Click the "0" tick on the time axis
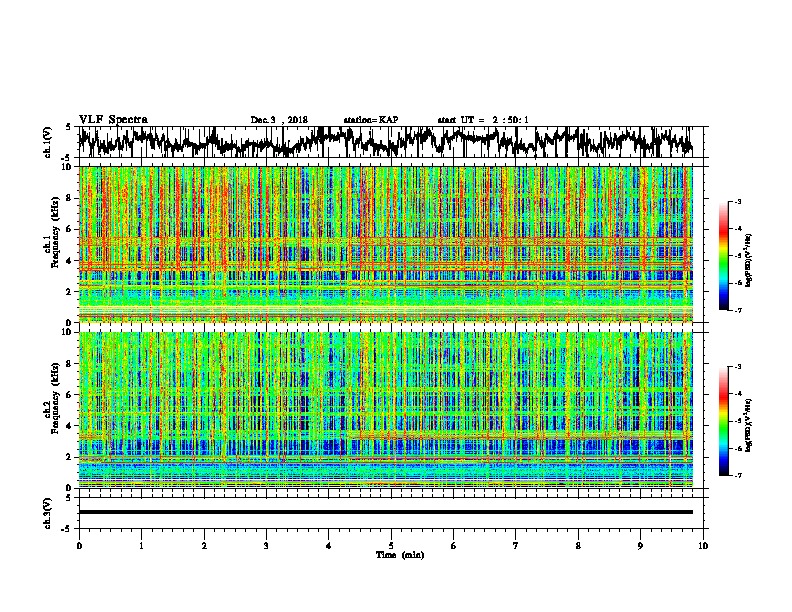This screenshot has height=612, width=792. 79,546
